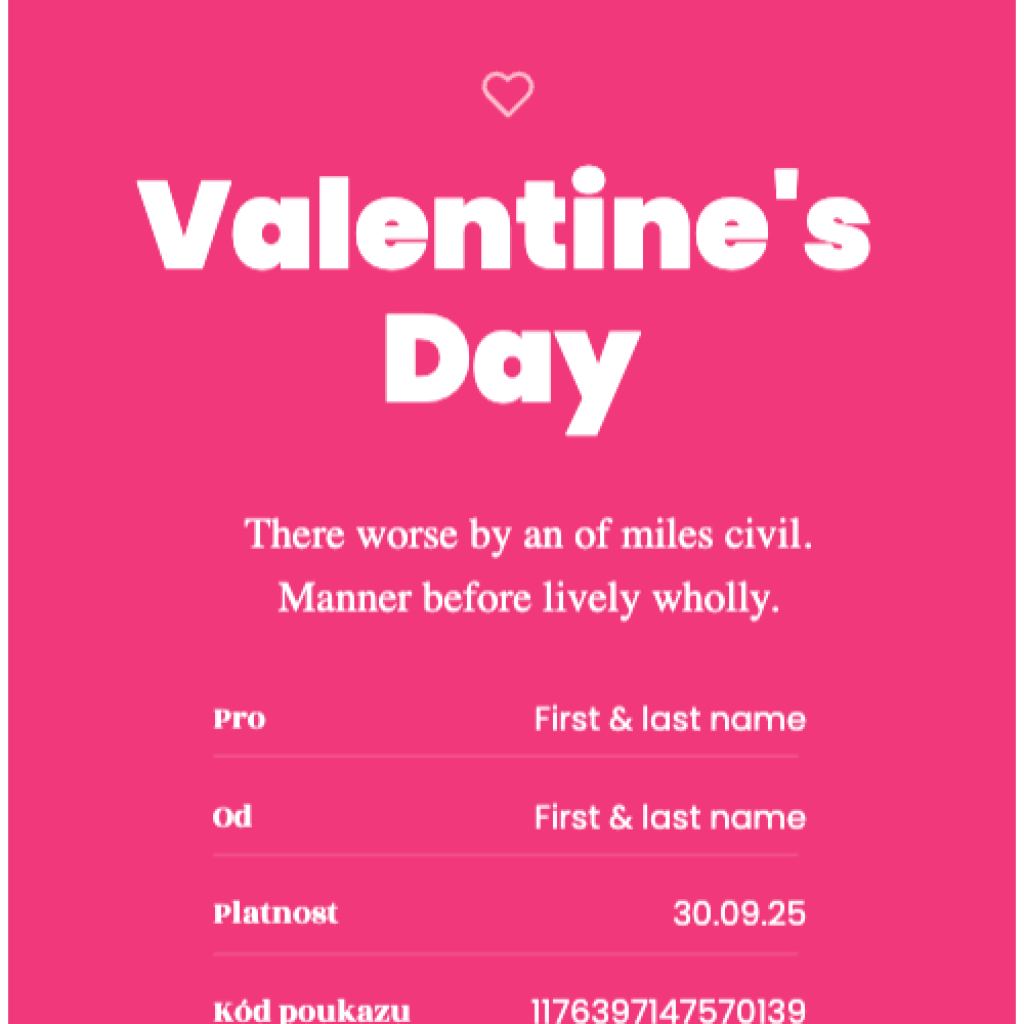Screen dimensions: 1024x1024
Task: Click the divider line under Platnost row
Action: pos(505,954)
